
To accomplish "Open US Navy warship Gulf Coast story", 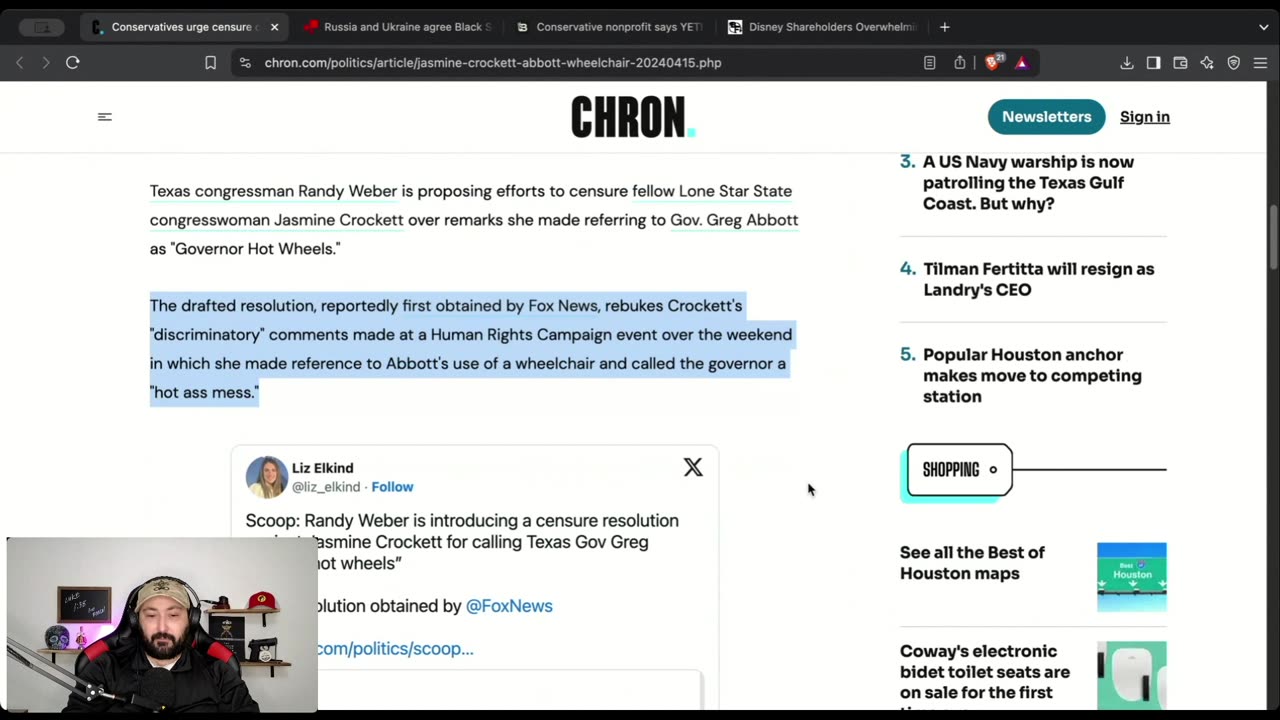I will coord(1028,183).
